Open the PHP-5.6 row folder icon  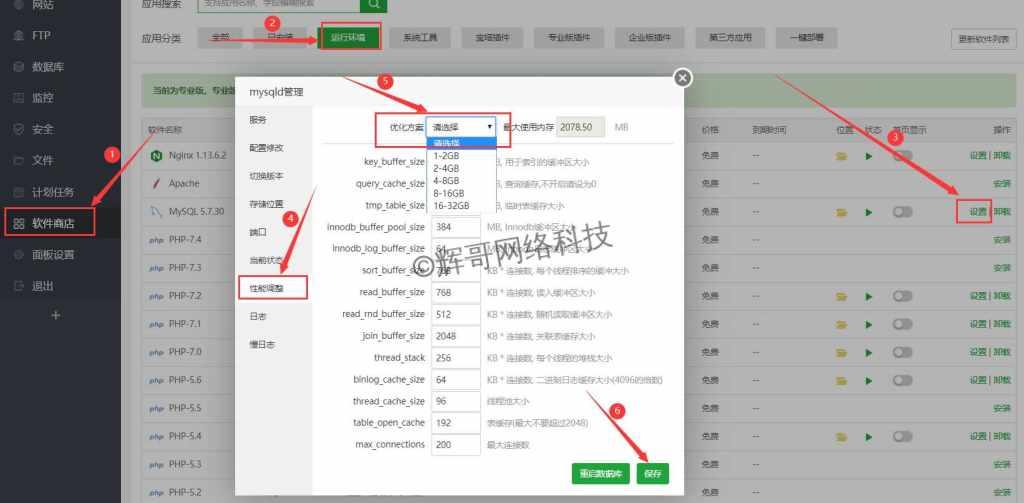[842, 380]
